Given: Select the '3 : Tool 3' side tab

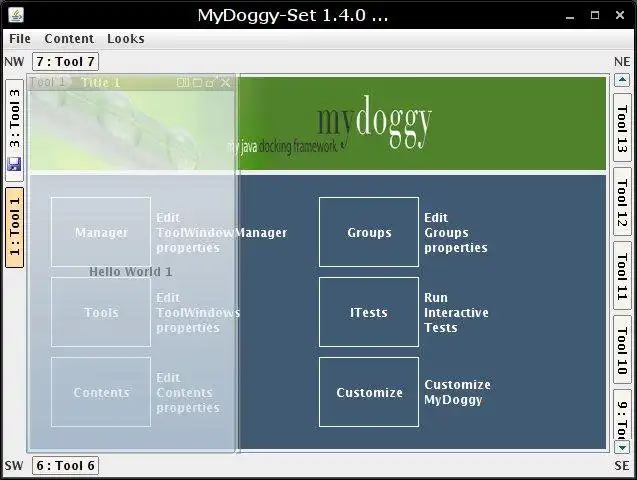Looking at the screenshot, I should 15,130.
